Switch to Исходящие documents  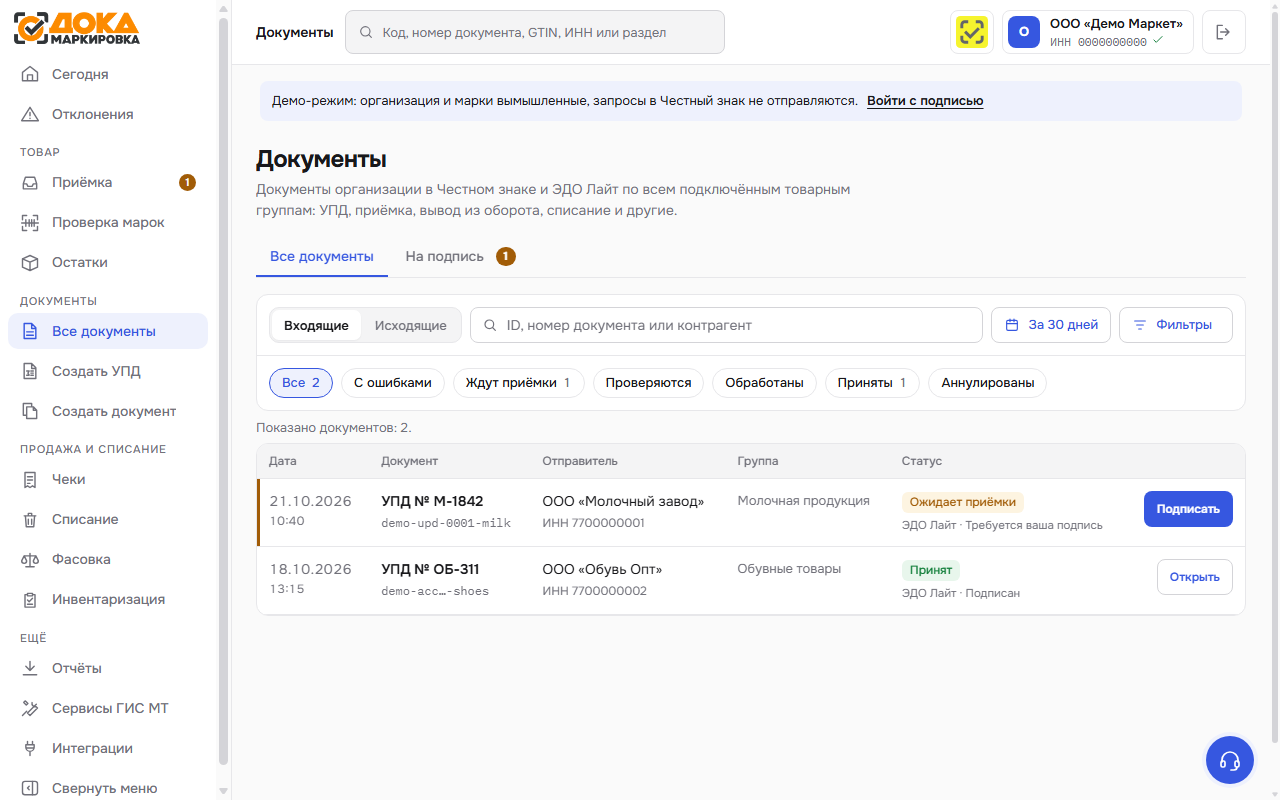click(x=410, y=325)
